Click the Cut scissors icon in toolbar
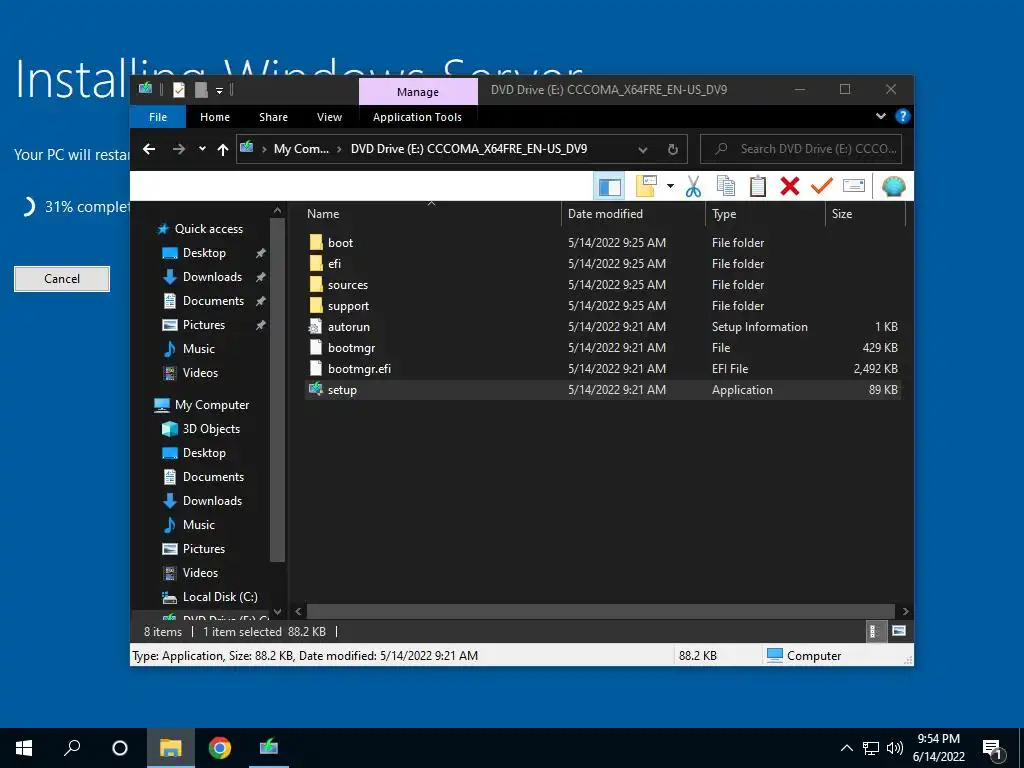 (x=693, y=187)
